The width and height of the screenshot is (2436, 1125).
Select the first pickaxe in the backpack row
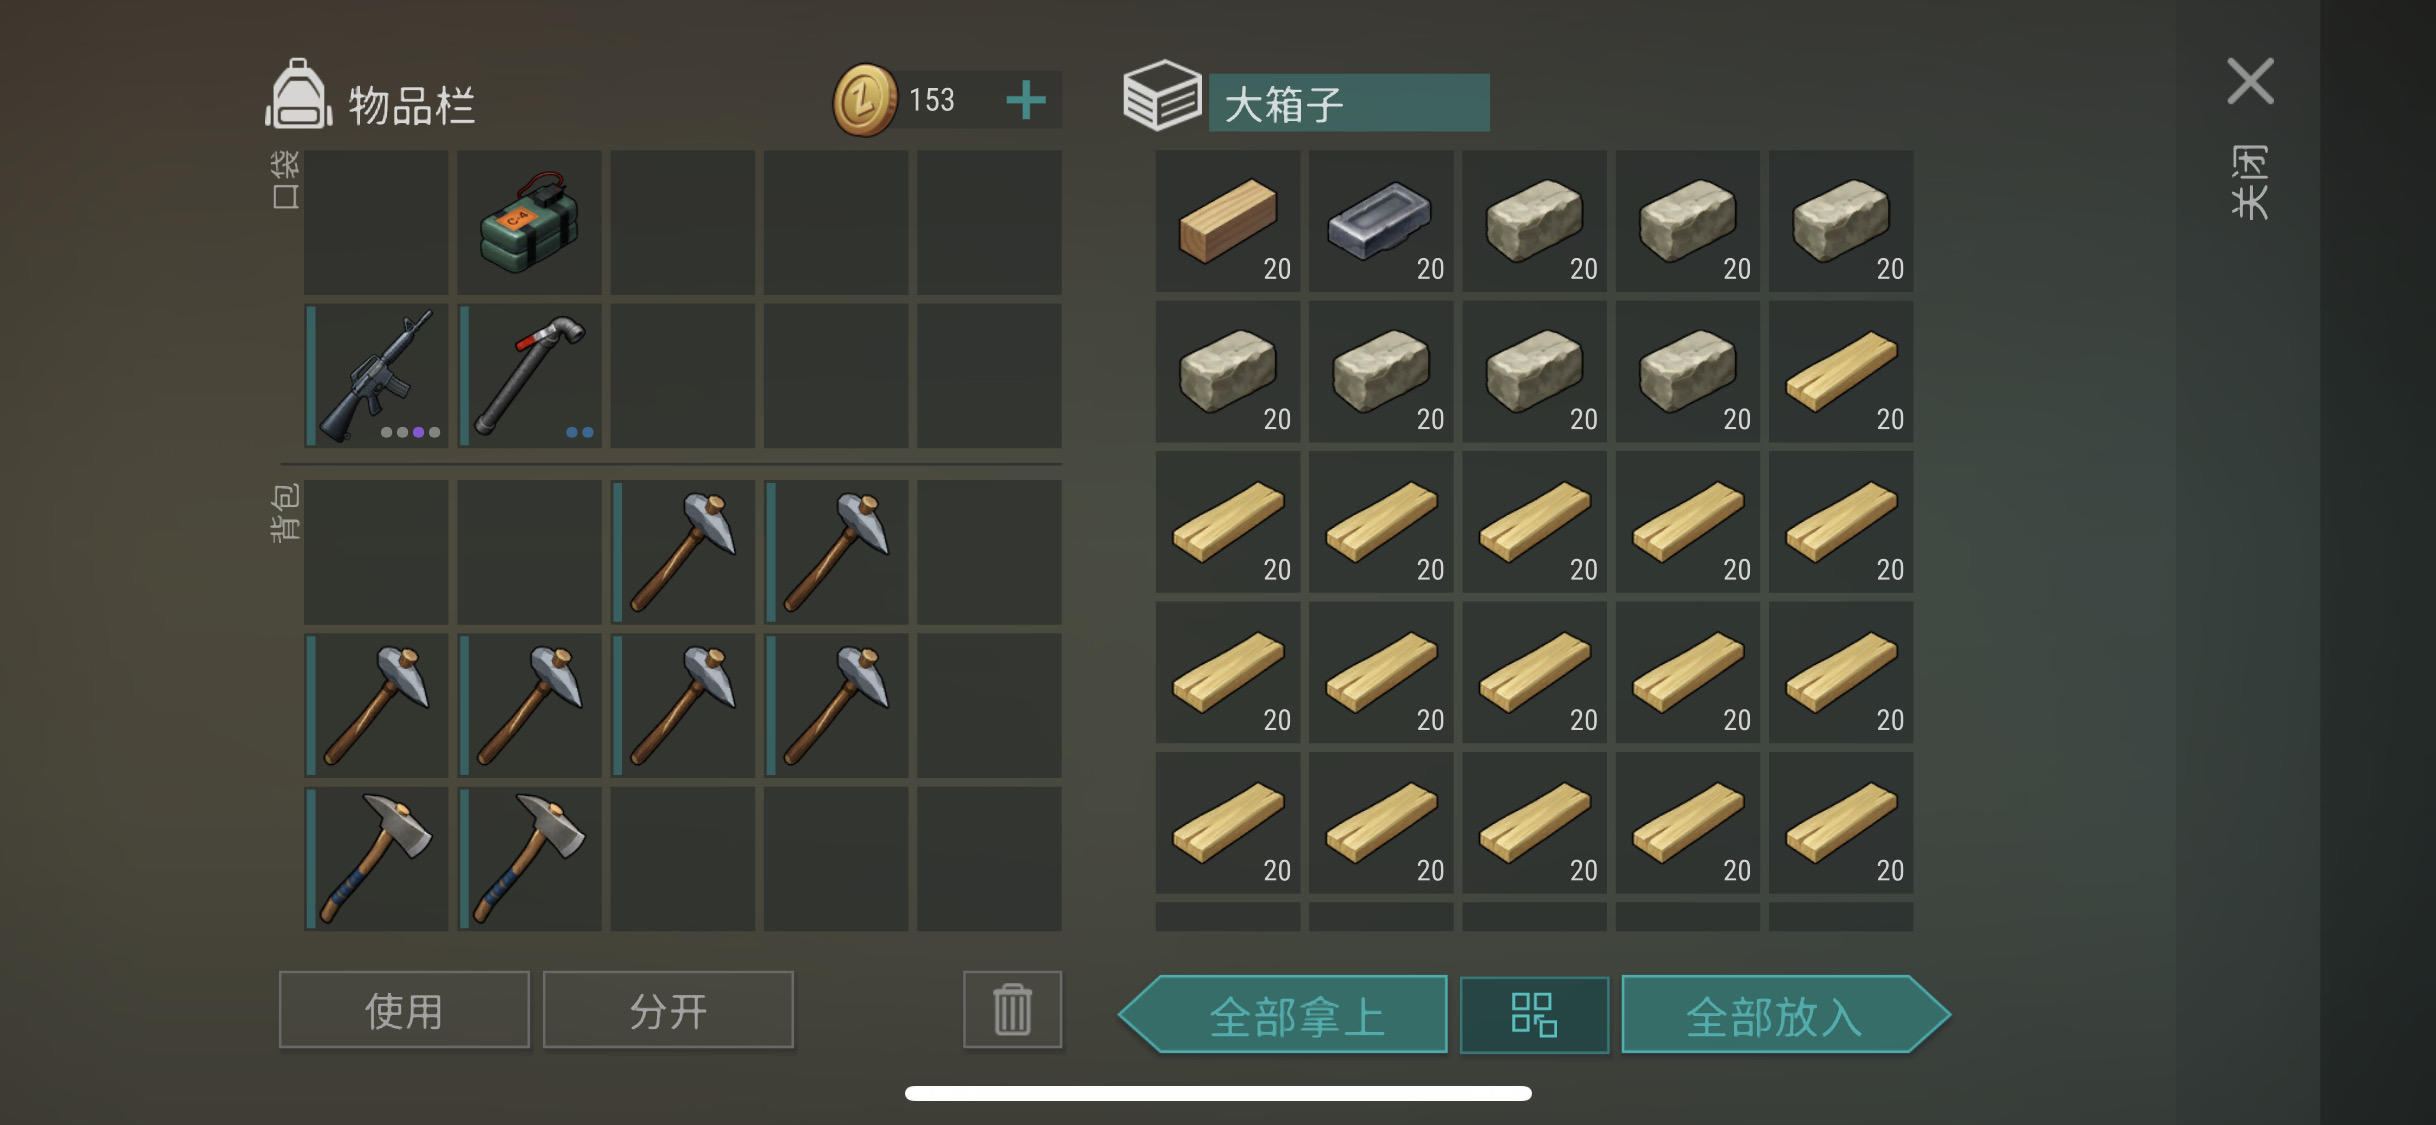[683, 552]
